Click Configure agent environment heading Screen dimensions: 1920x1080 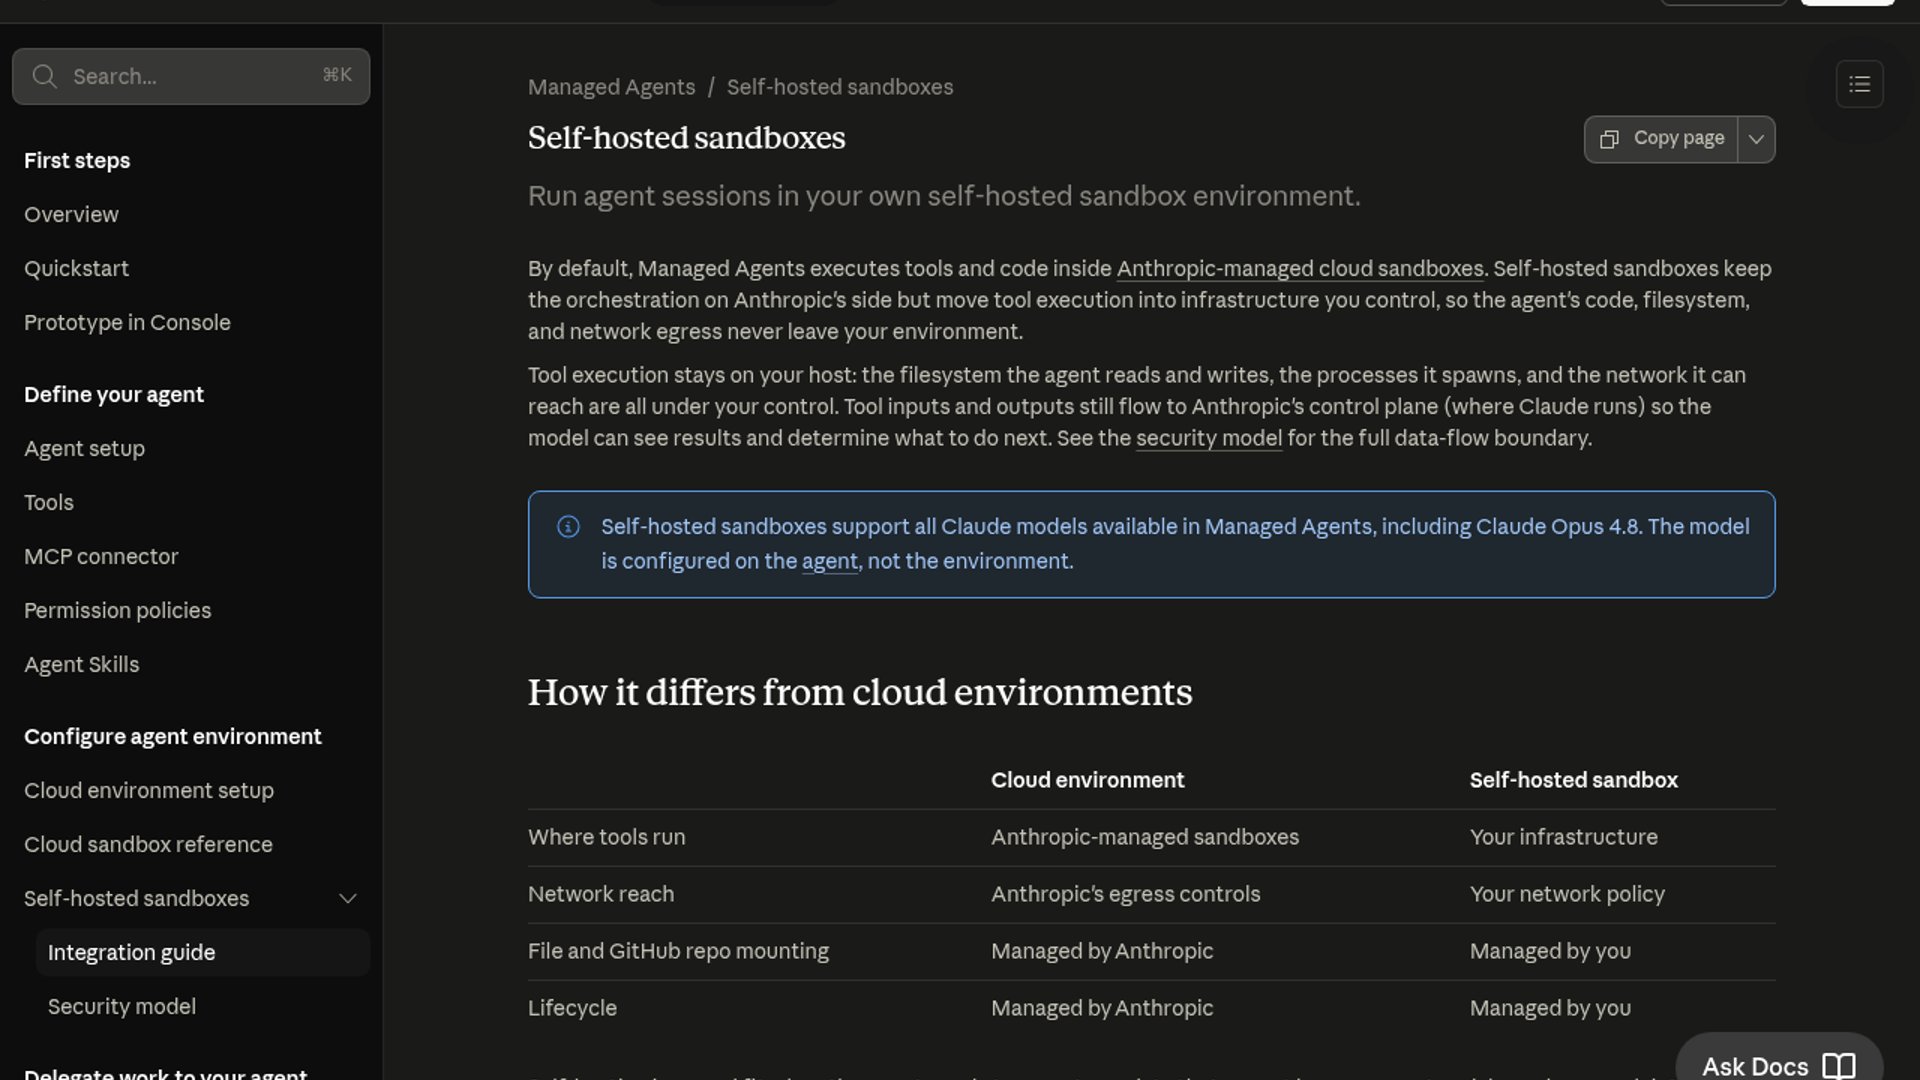click(173, 736)
